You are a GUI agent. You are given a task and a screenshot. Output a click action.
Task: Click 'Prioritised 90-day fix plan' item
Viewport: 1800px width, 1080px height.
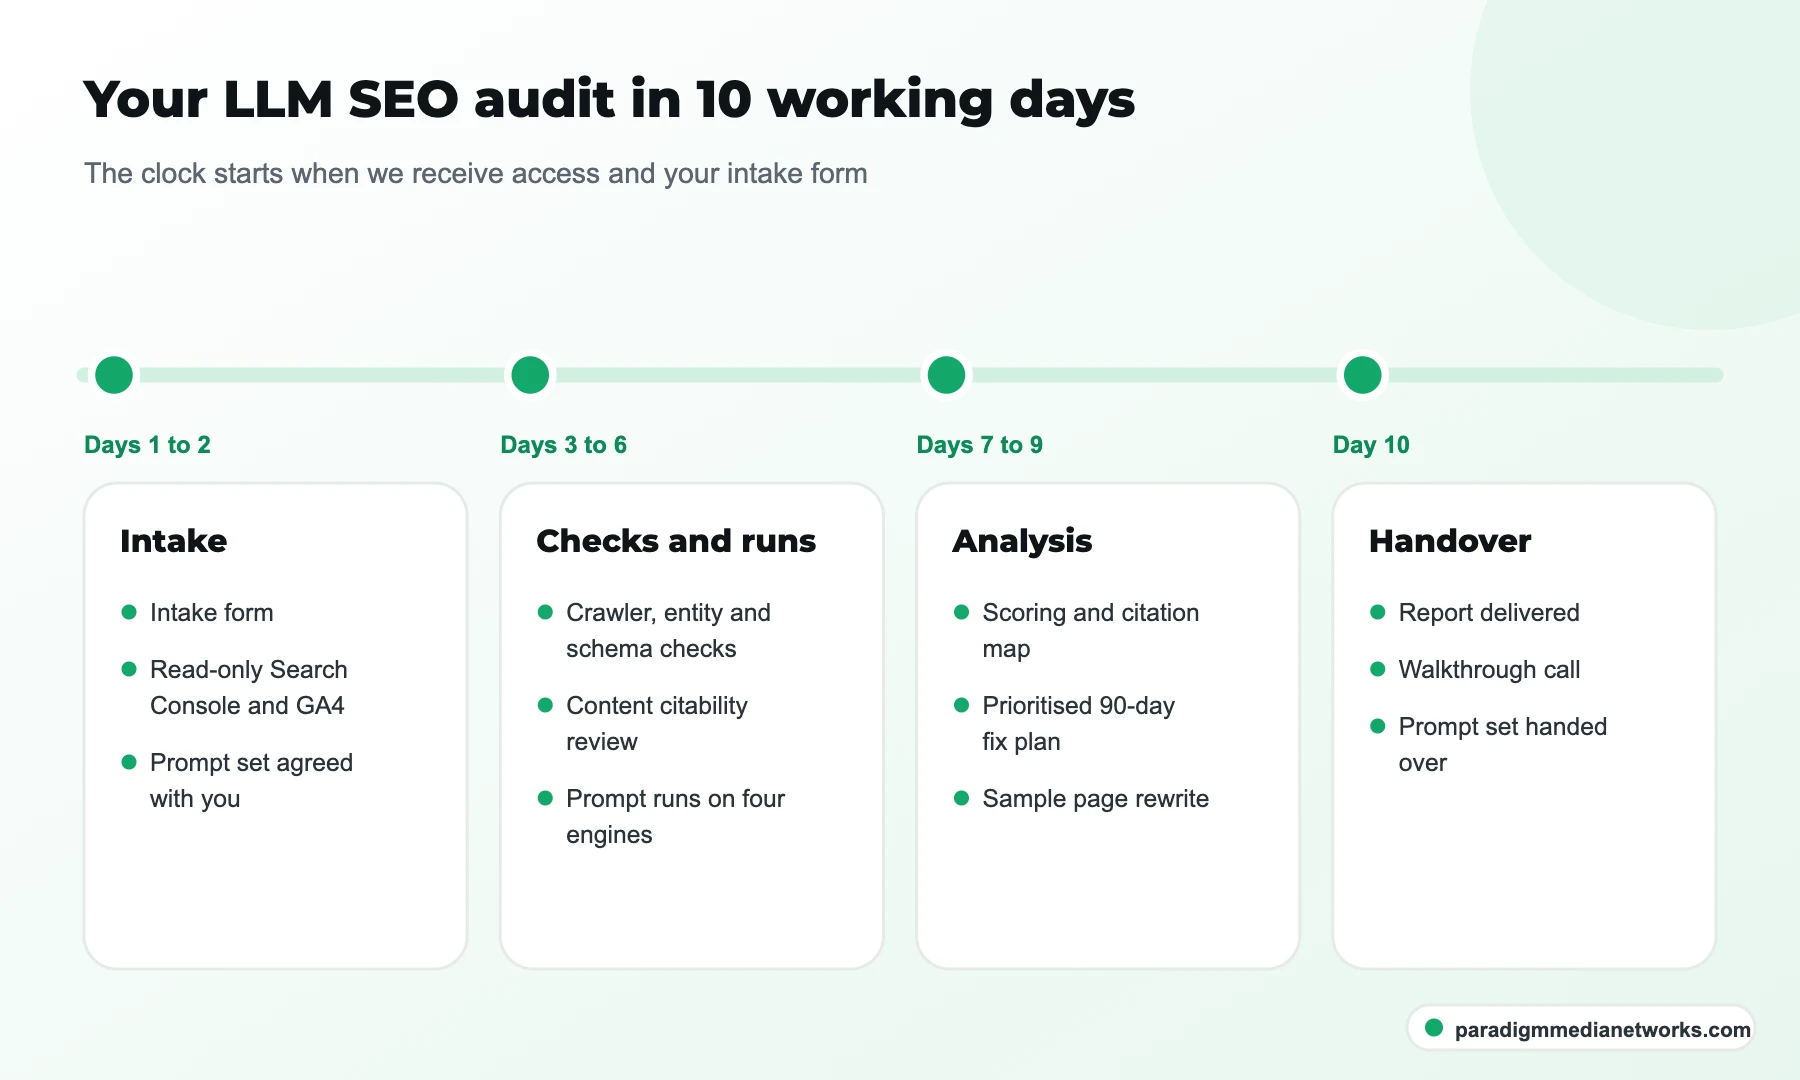click(x=1078, y=723)
